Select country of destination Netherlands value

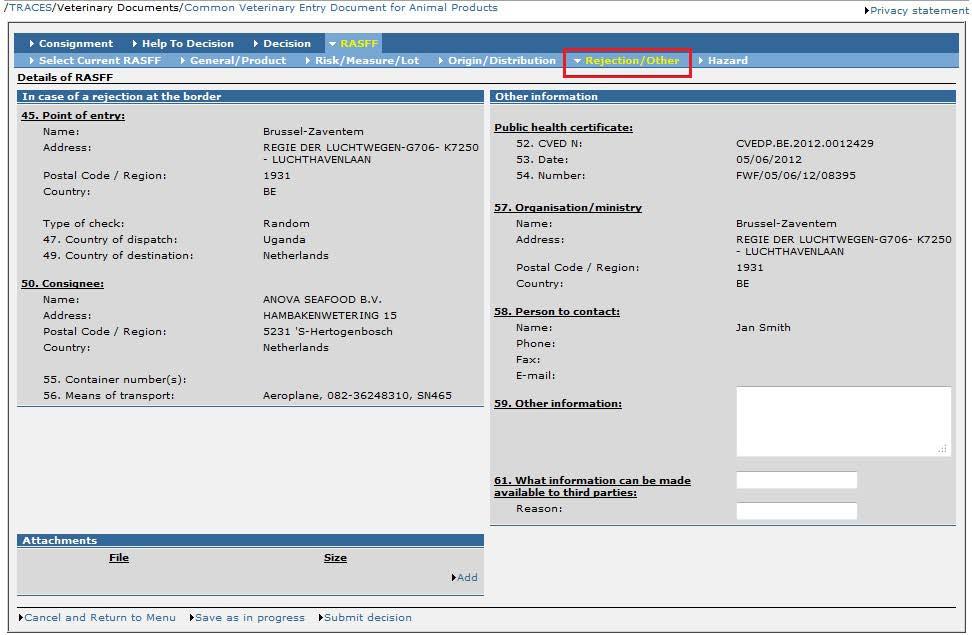[x=295, y=255]
